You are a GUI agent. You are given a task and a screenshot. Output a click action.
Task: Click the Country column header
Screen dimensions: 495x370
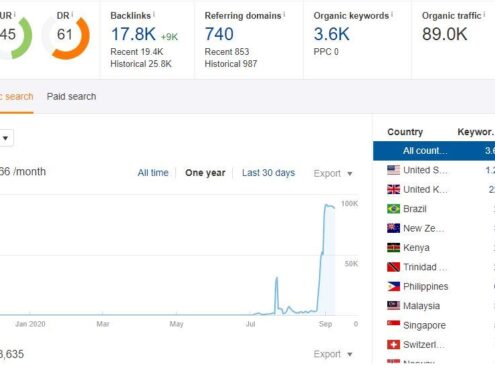[x=405, y=132]
